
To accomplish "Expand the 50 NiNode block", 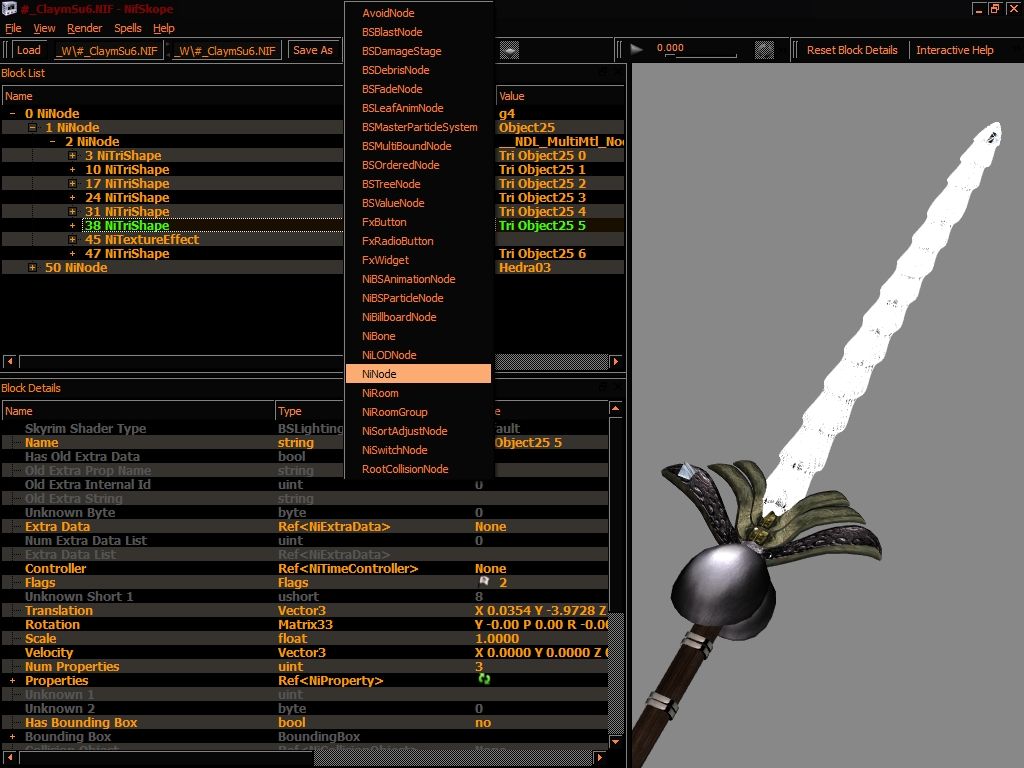I will point(32,268).
